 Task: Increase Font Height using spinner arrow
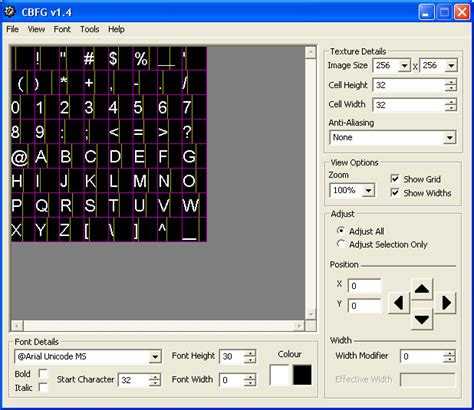click(250, 353)
